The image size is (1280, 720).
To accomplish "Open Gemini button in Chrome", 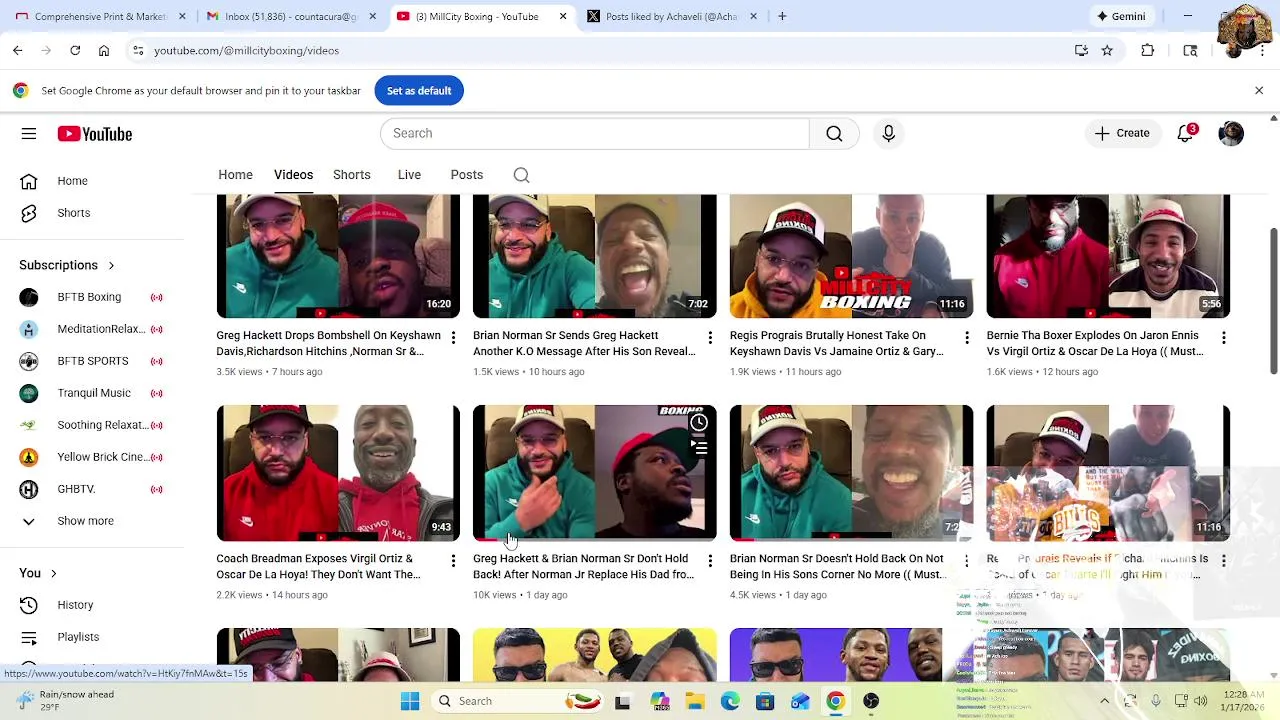I will point(1121,16).
